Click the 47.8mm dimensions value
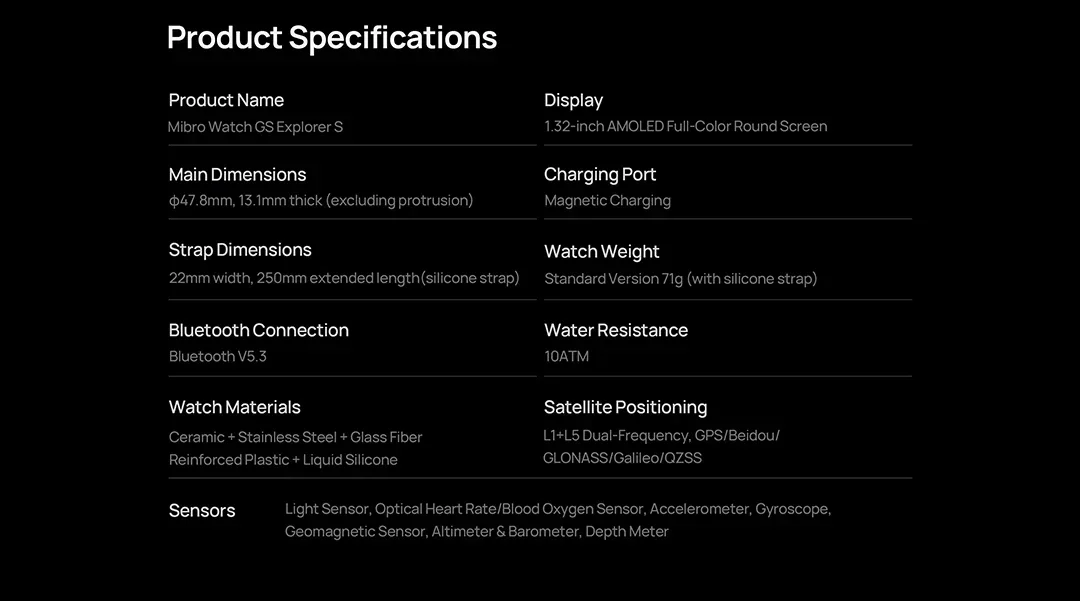 click(321, 200)
